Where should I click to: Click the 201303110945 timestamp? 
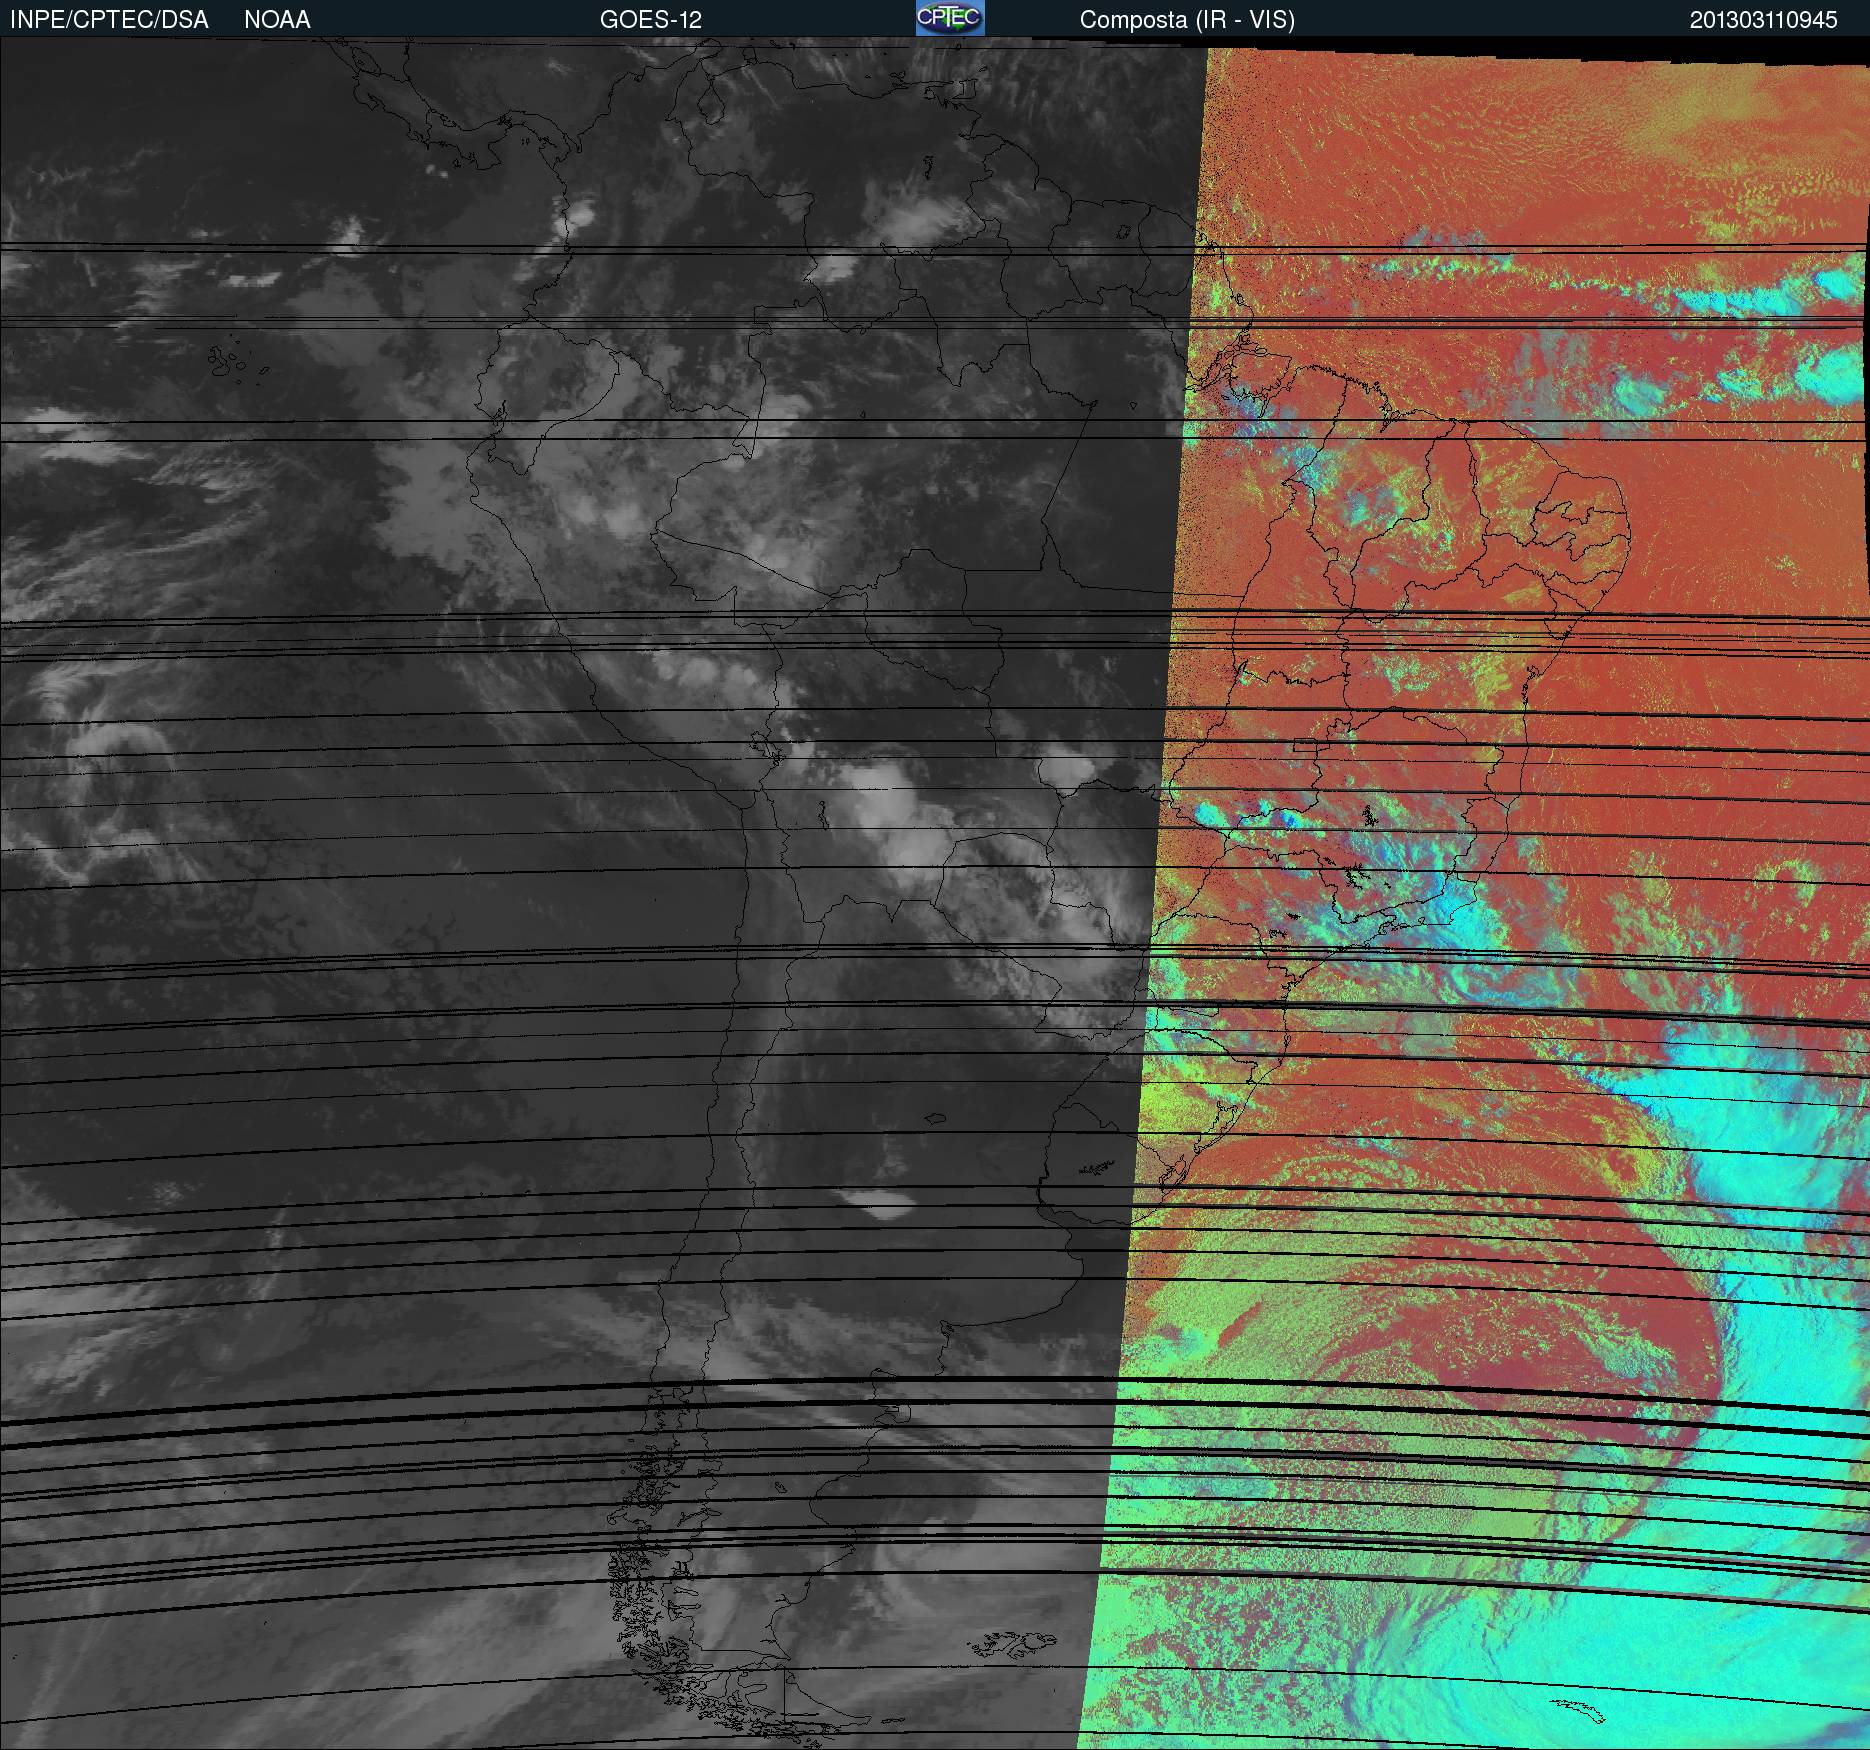point(1764,19)
